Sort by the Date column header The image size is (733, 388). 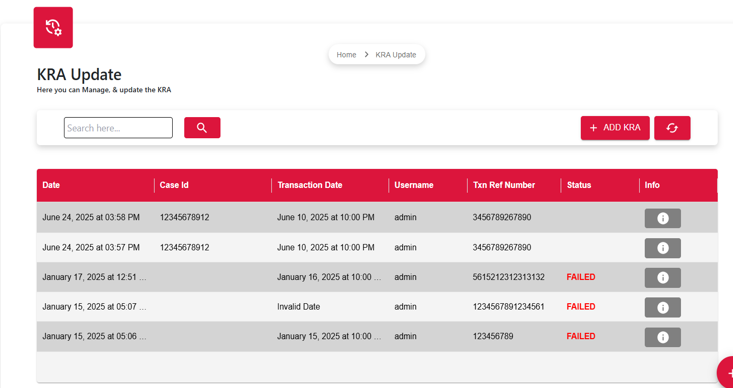tap(51, 185)
